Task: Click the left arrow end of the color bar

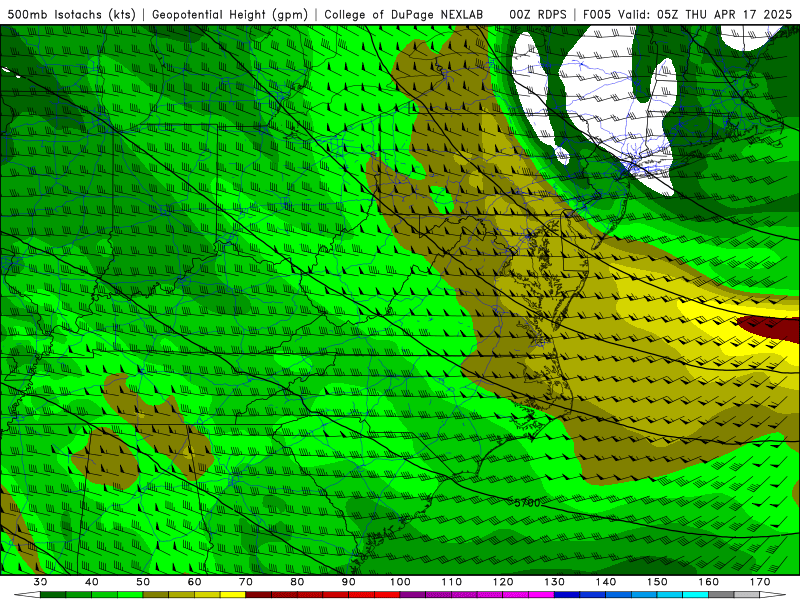Action: tap(27, 594)
